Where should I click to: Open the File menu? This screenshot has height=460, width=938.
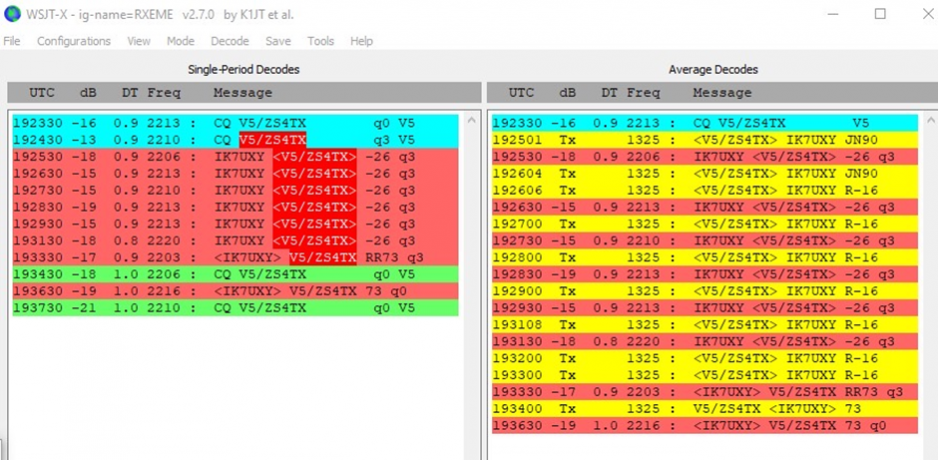pyautogui.click(x=12, y=41)
